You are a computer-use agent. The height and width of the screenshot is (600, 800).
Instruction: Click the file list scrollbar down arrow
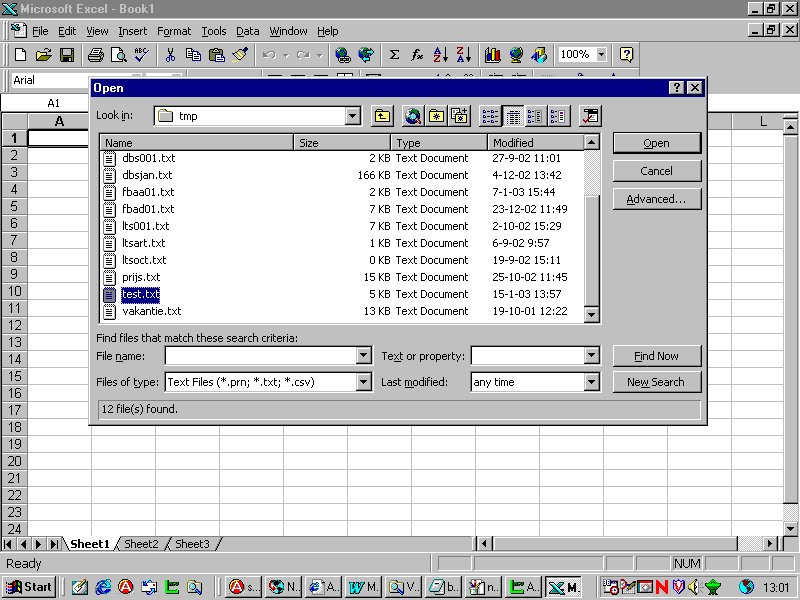pos(592,314)
